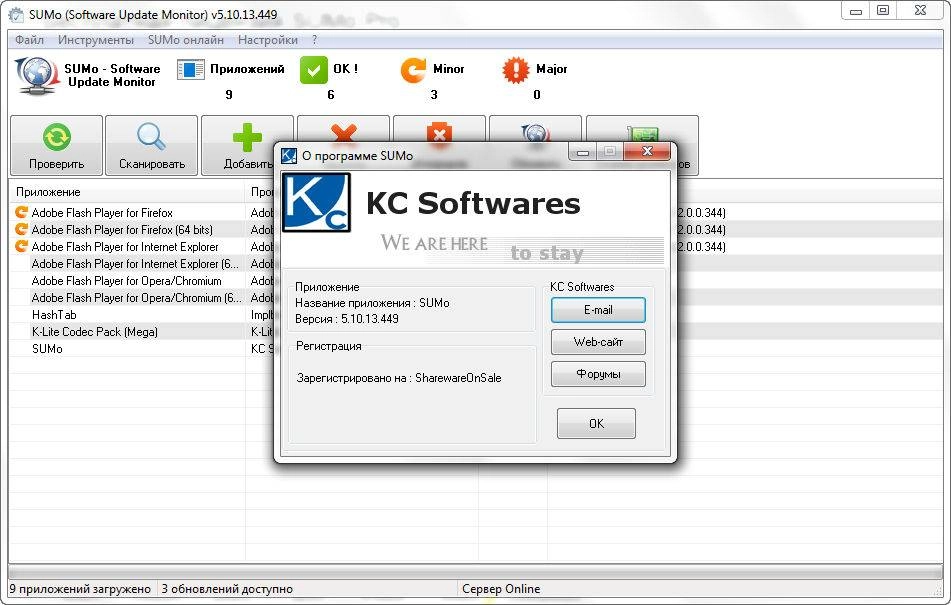Click the Проверить toolbar button
The width and height of the screenshot is (951, 605).
(x=56, y=145)
